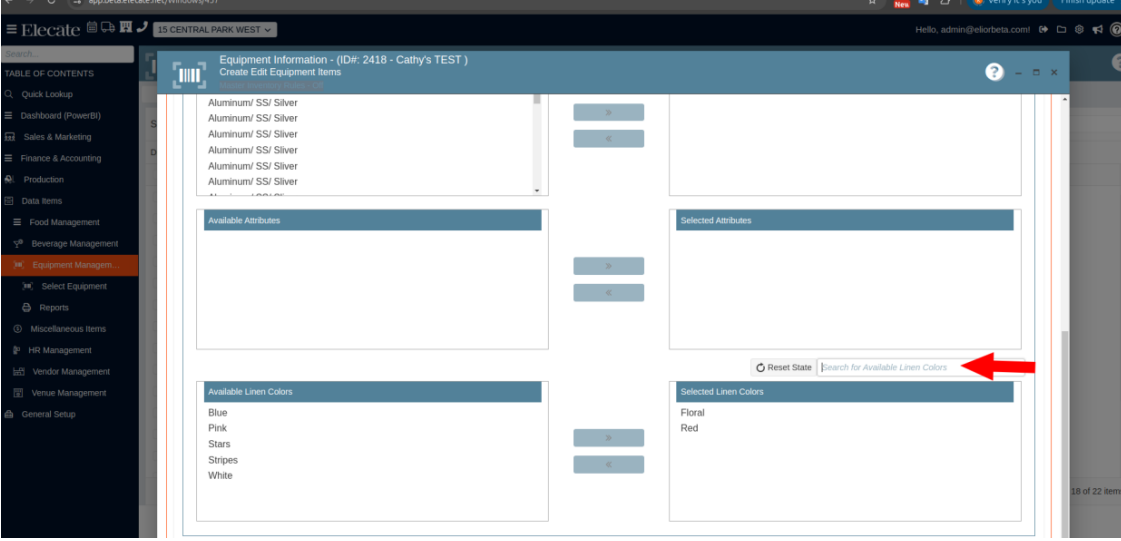Open Dashboard (PowerBI) in sidebar
Image resolution: width=1121 pixels, height=541 pixels.
click(x=60, y=116)
